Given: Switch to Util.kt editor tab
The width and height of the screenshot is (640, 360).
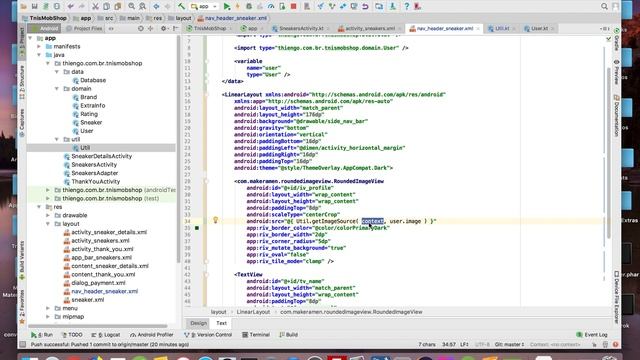Looking at the screenshot, I should point(502,29).
